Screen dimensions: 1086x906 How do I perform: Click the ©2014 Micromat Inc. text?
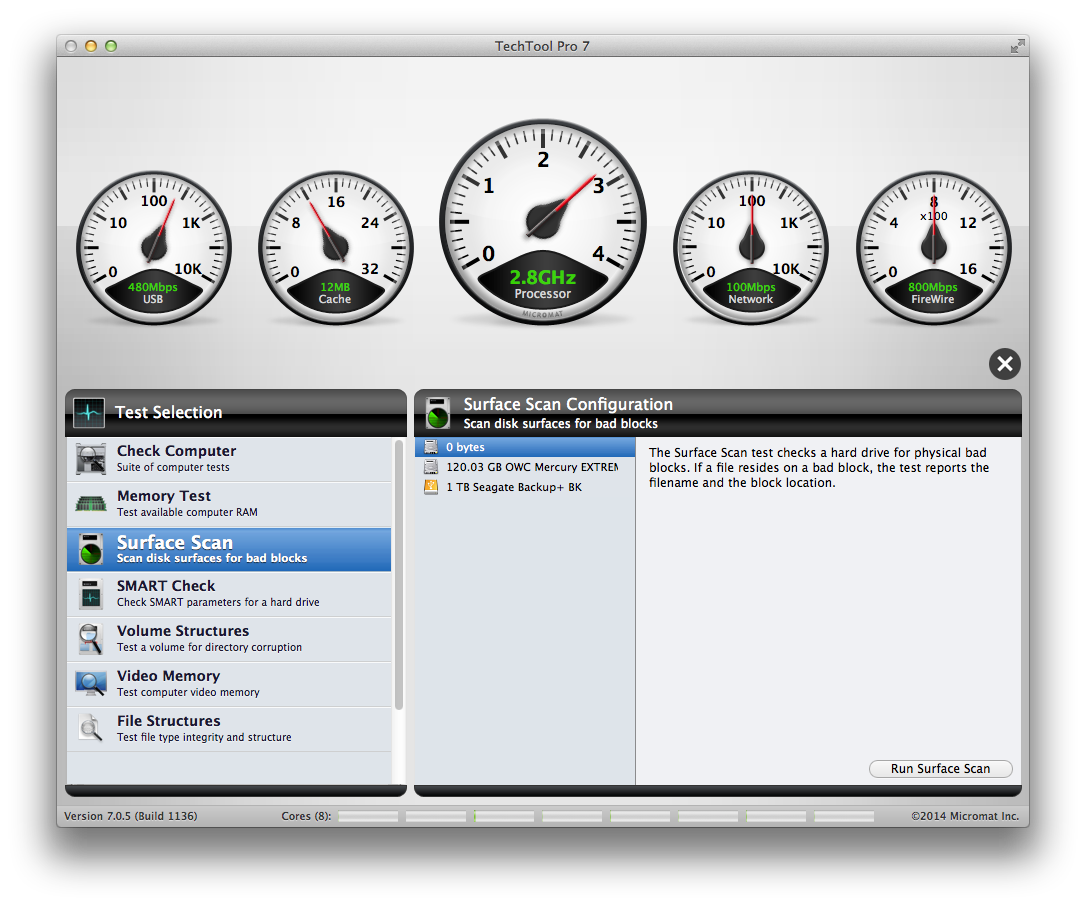tap(965, 816)
